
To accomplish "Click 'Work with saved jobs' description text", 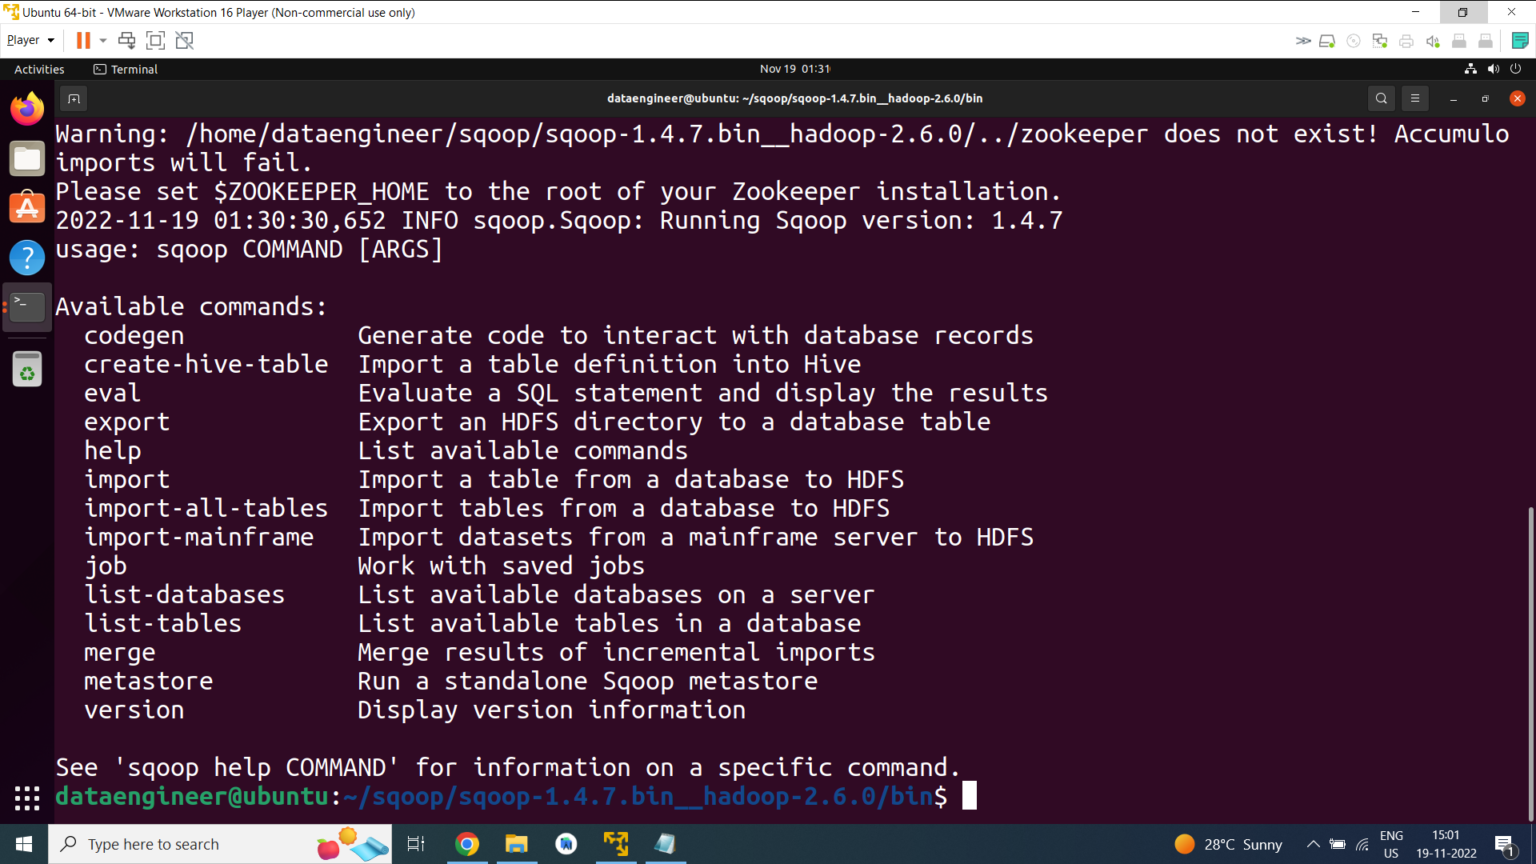I will (x=501, y=566).
